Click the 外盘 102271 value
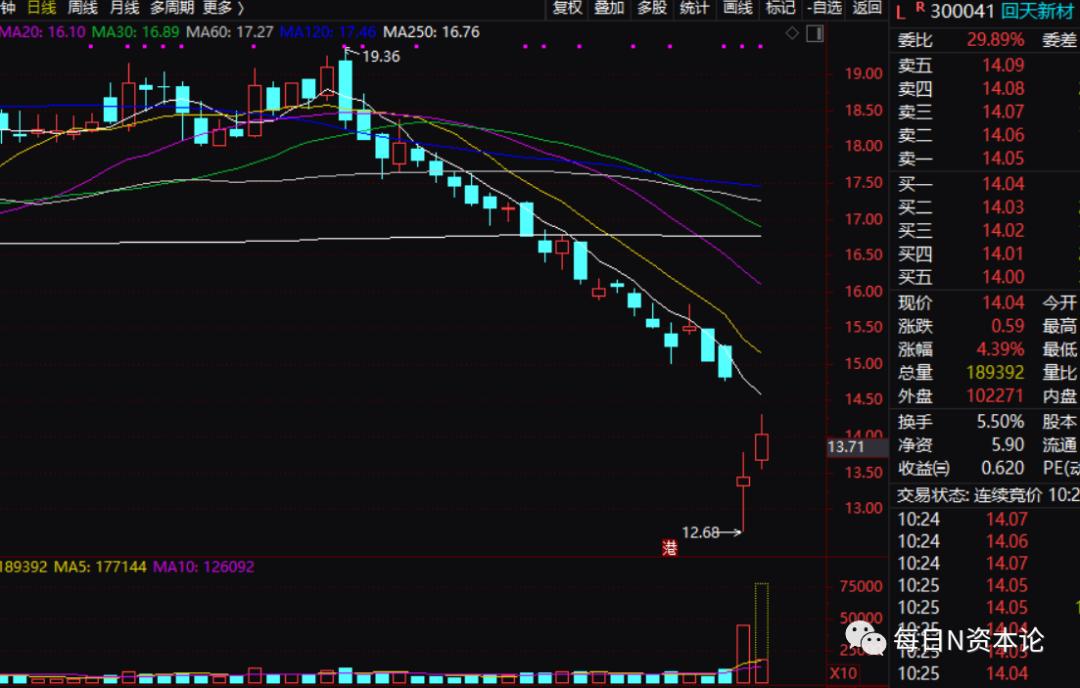Viewport: 1080px width, 688px height. [x=995, y=396]
